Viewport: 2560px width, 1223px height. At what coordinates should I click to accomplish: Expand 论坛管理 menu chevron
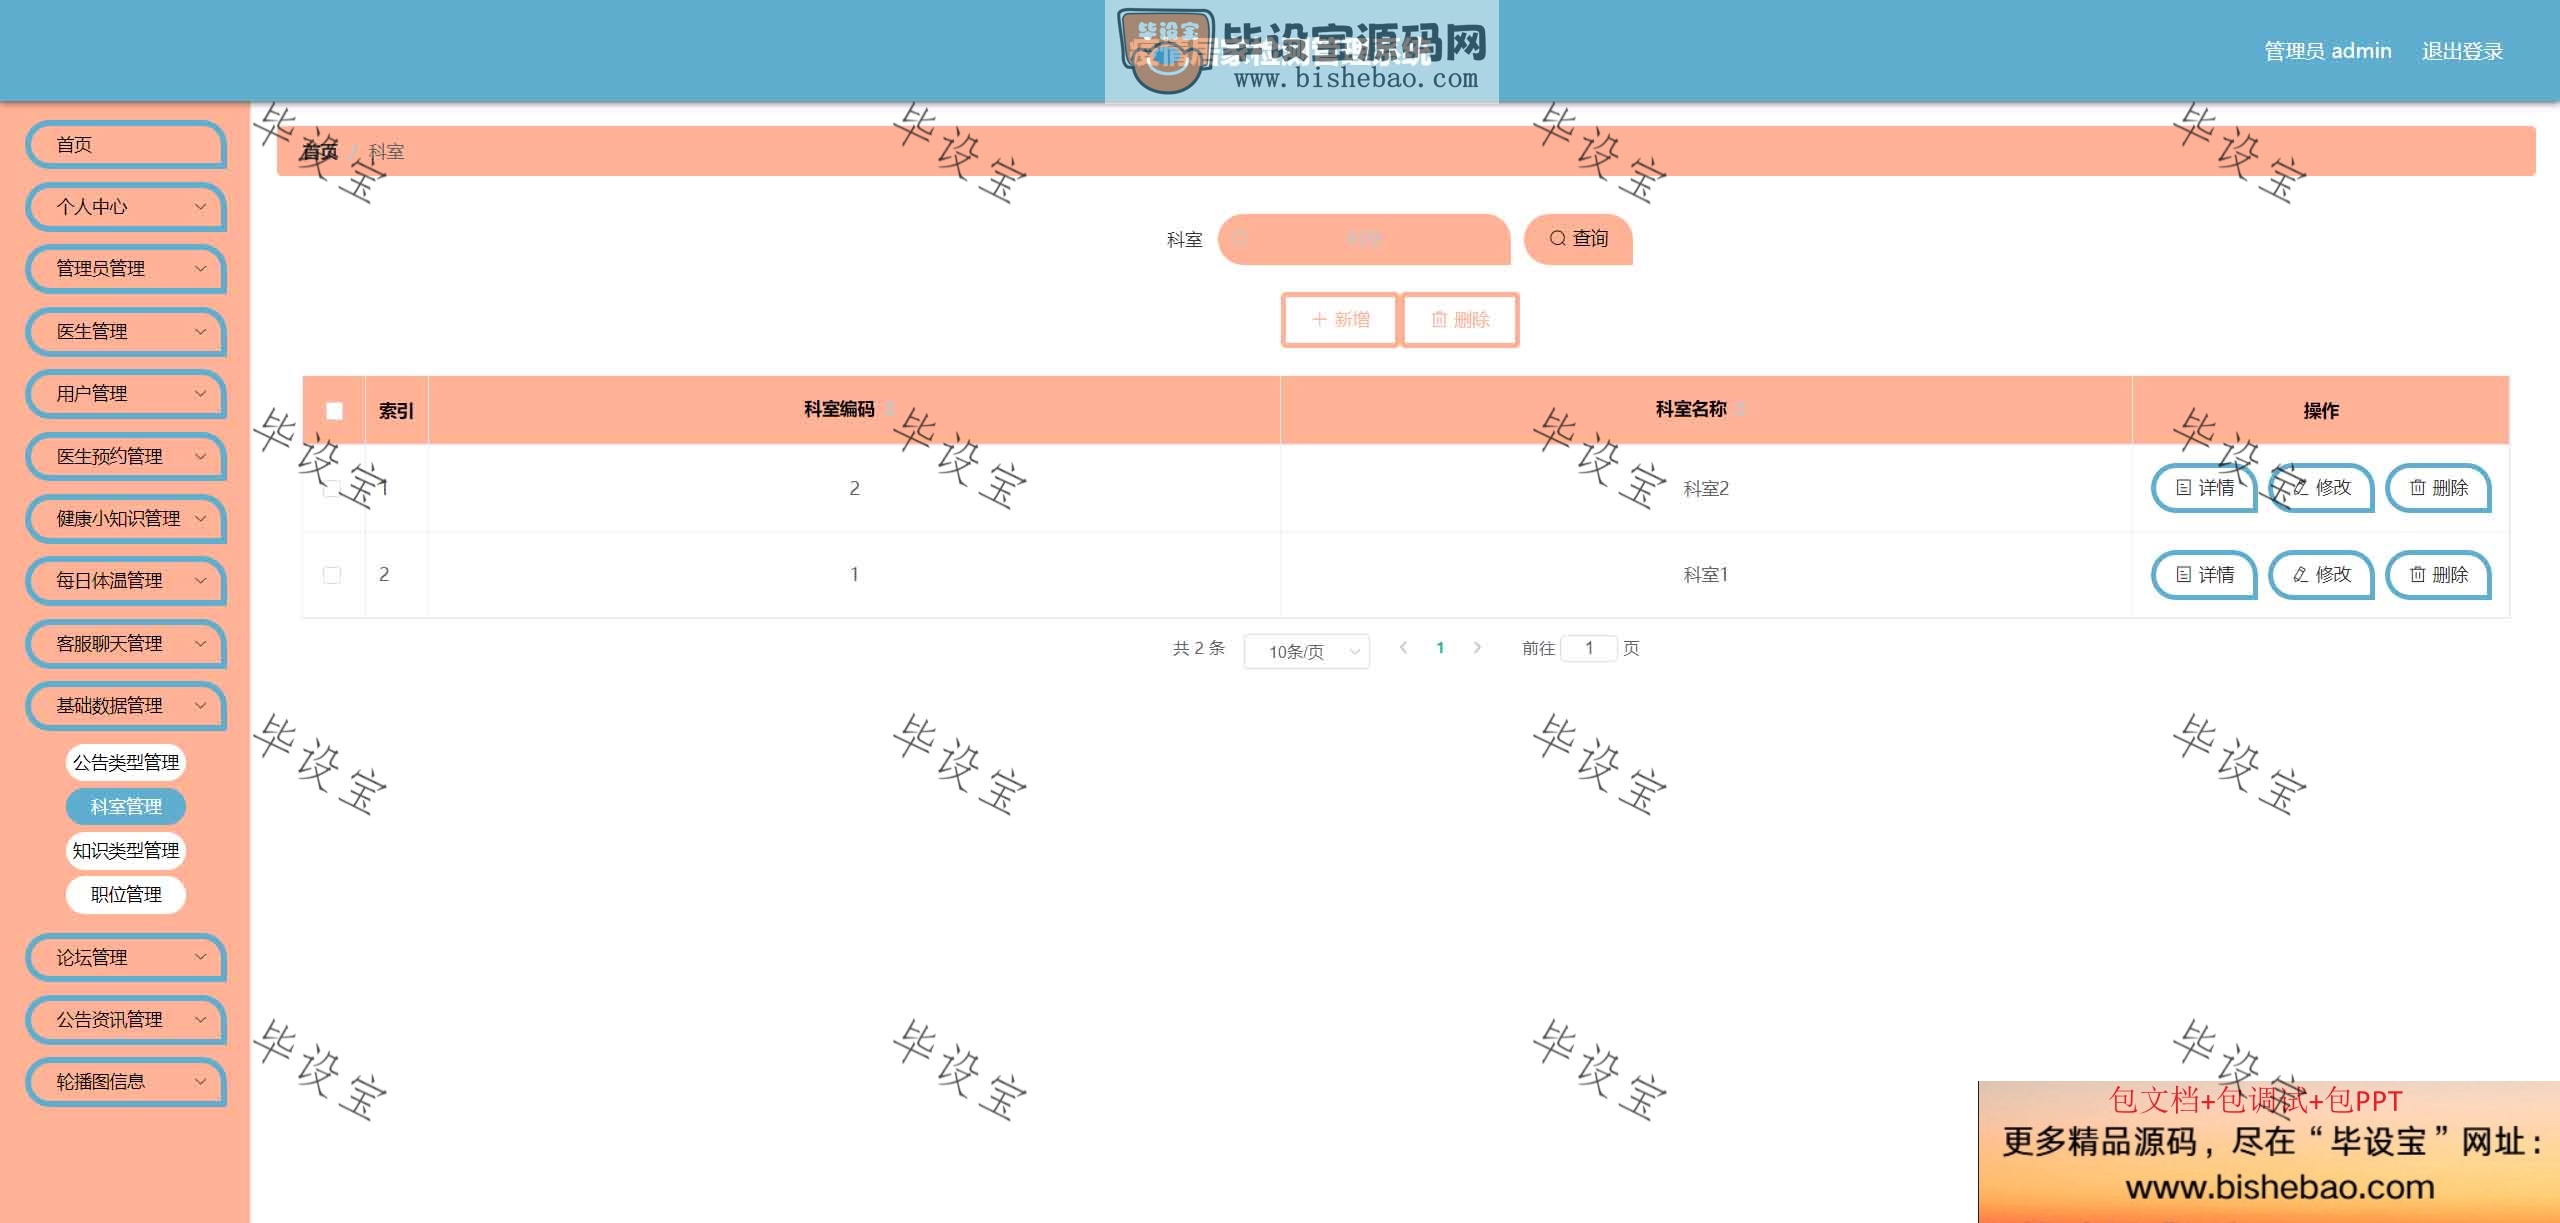[200, 958]
